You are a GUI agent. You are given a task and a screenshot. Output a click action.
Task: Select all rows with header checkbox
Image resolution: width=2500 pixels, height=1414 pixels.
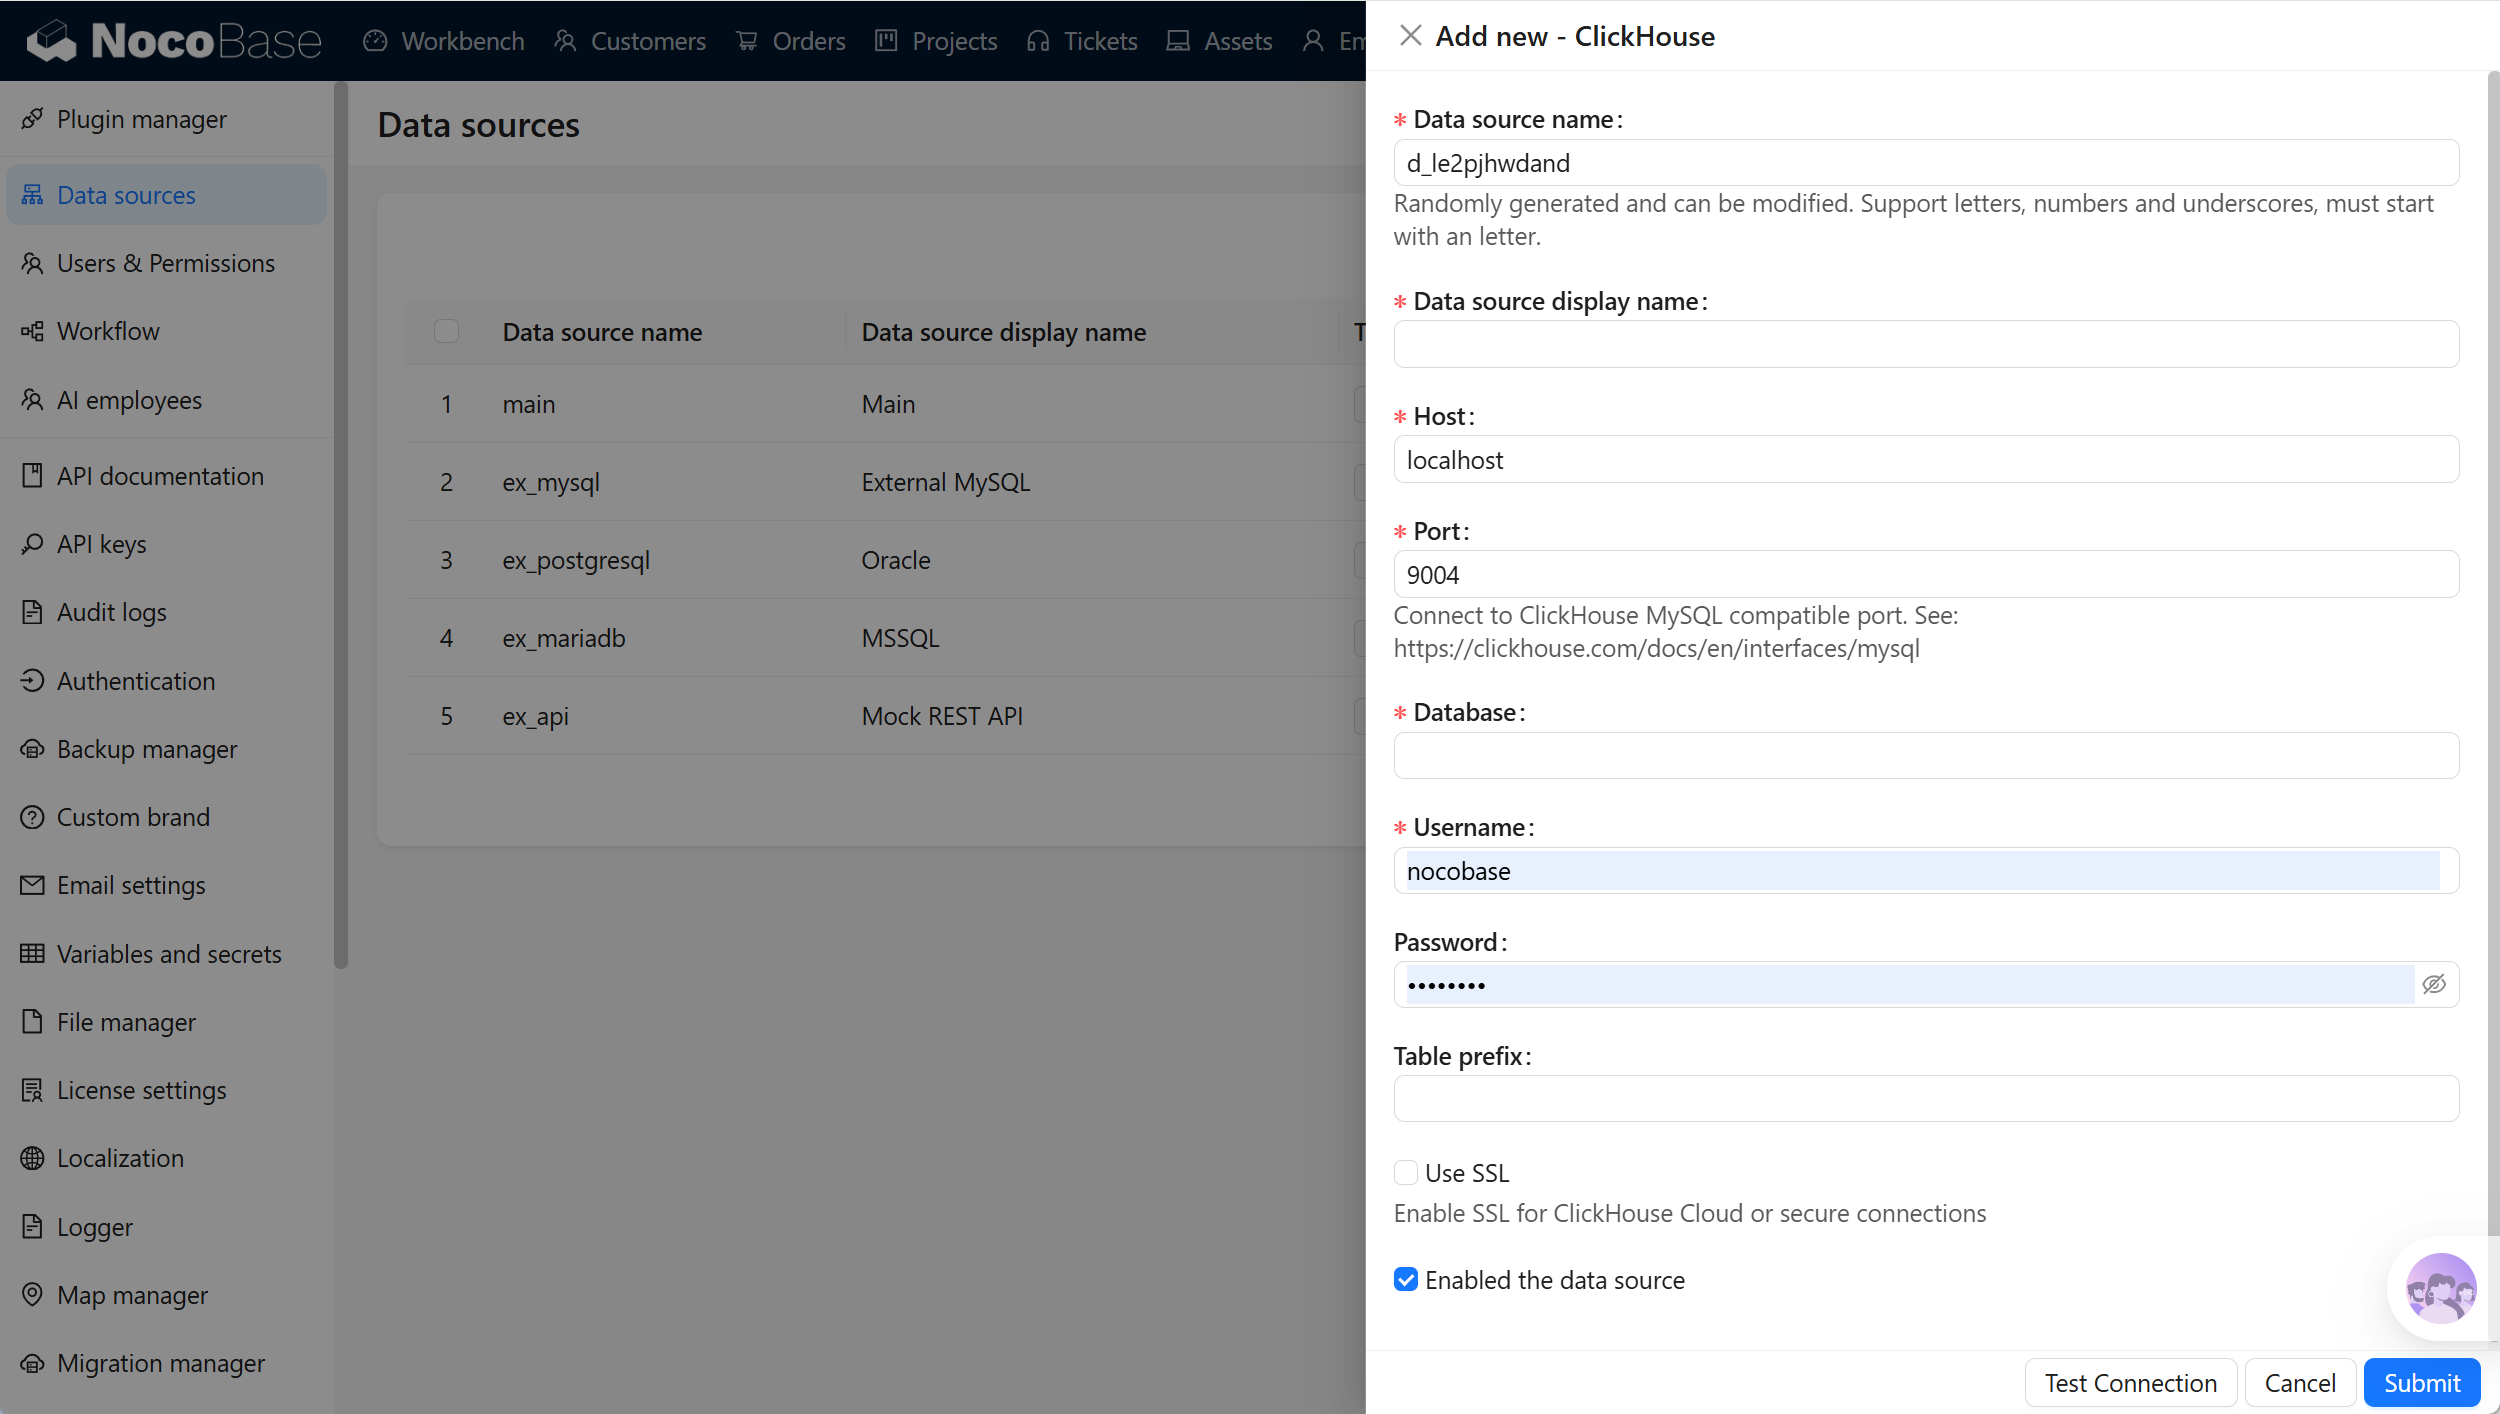coord(446,331)
